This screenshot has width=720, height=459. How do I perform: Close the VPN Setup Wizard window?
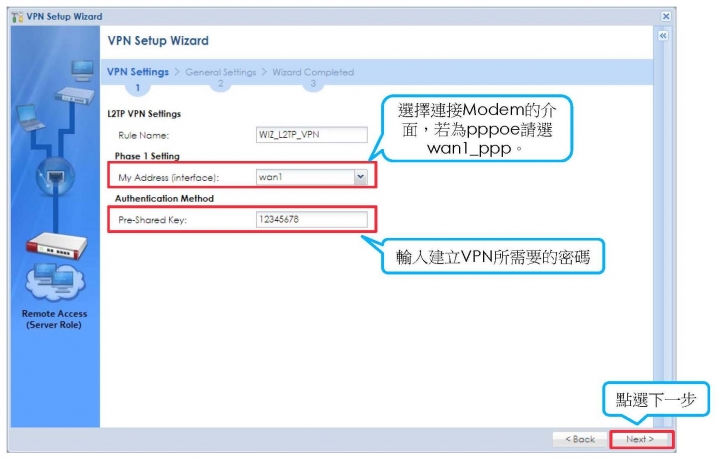(x=666, y=17)
